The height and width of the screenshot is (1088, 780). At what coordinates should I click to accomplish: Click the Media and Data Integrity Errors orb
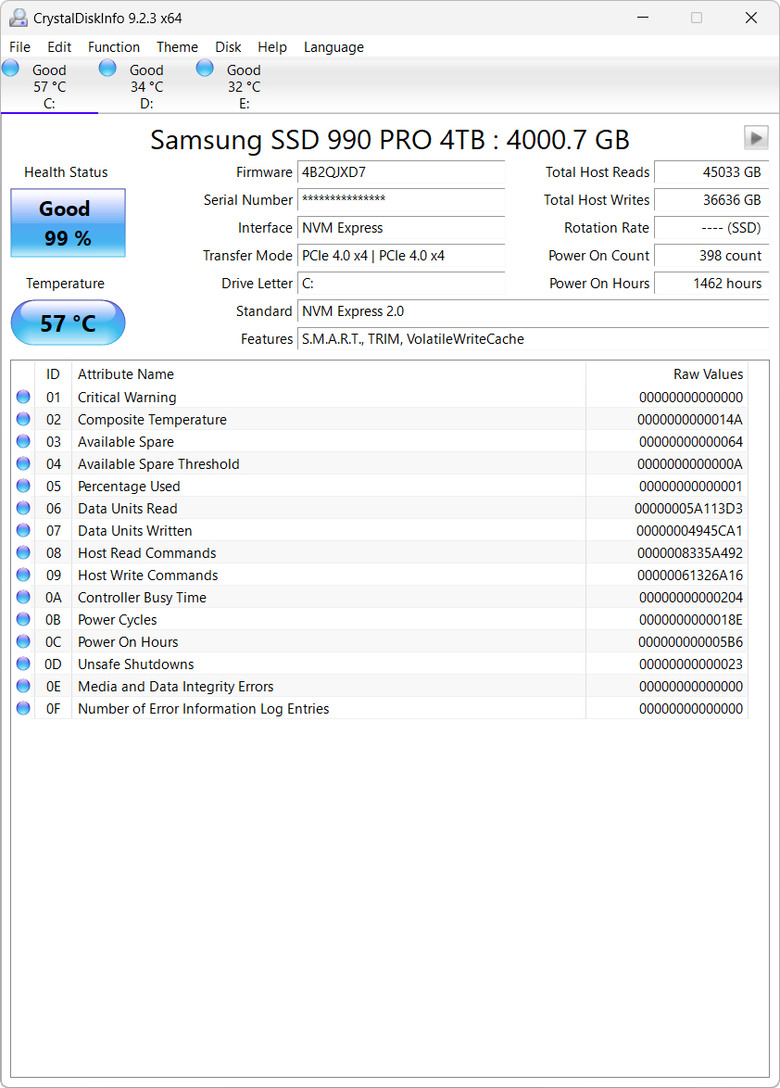pyautogui.click(x=24, y=686)
